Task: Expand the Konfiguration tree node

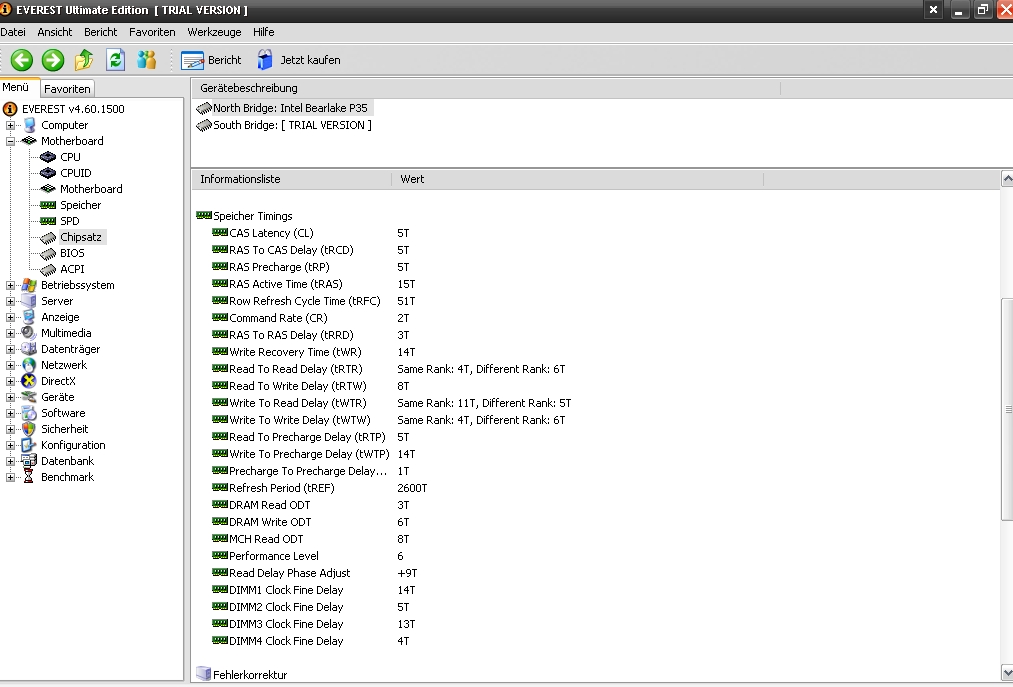Action: click(x=10, y=445)
